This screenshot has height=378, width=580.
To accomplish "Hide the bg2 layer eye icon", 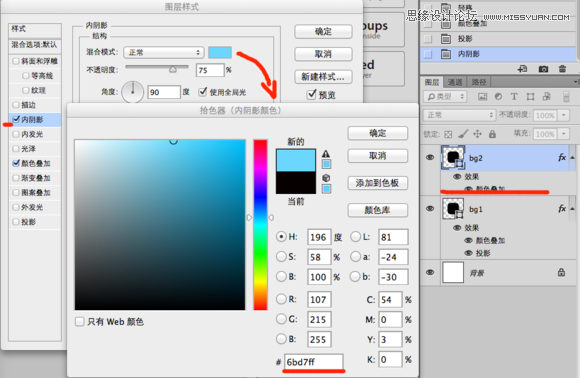I will pos(430,158).
